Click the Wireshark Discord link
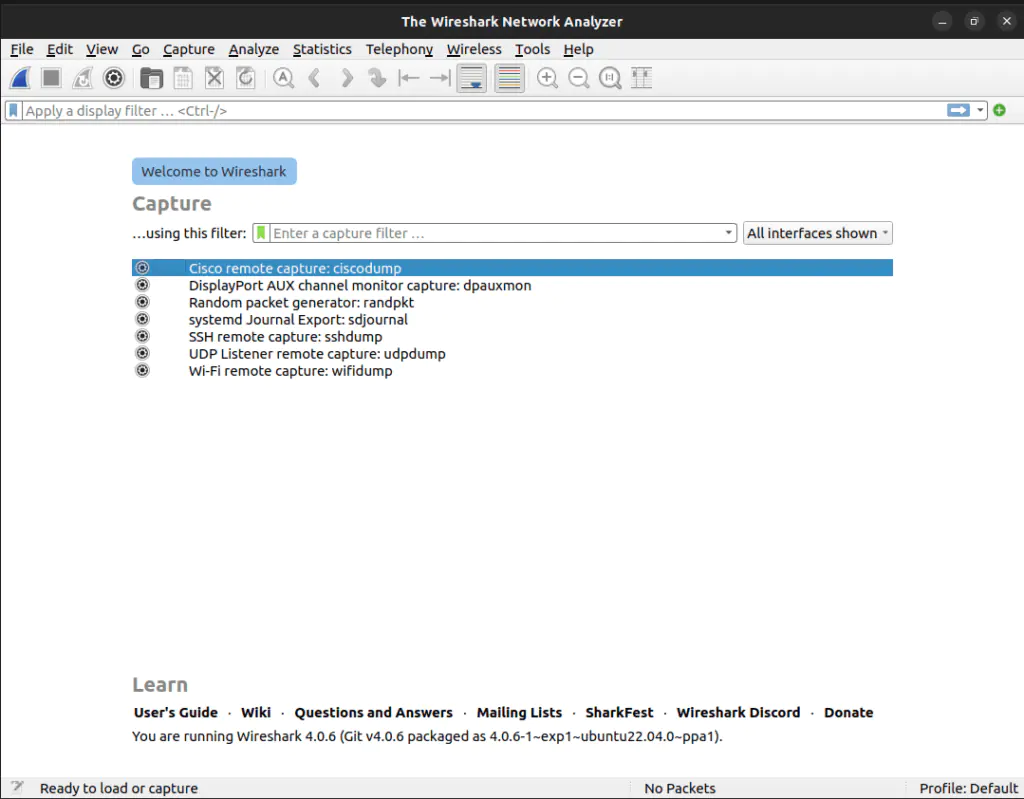Image resolution: width=1024 pixels, height=799 pixels. (x=738, y=713)
